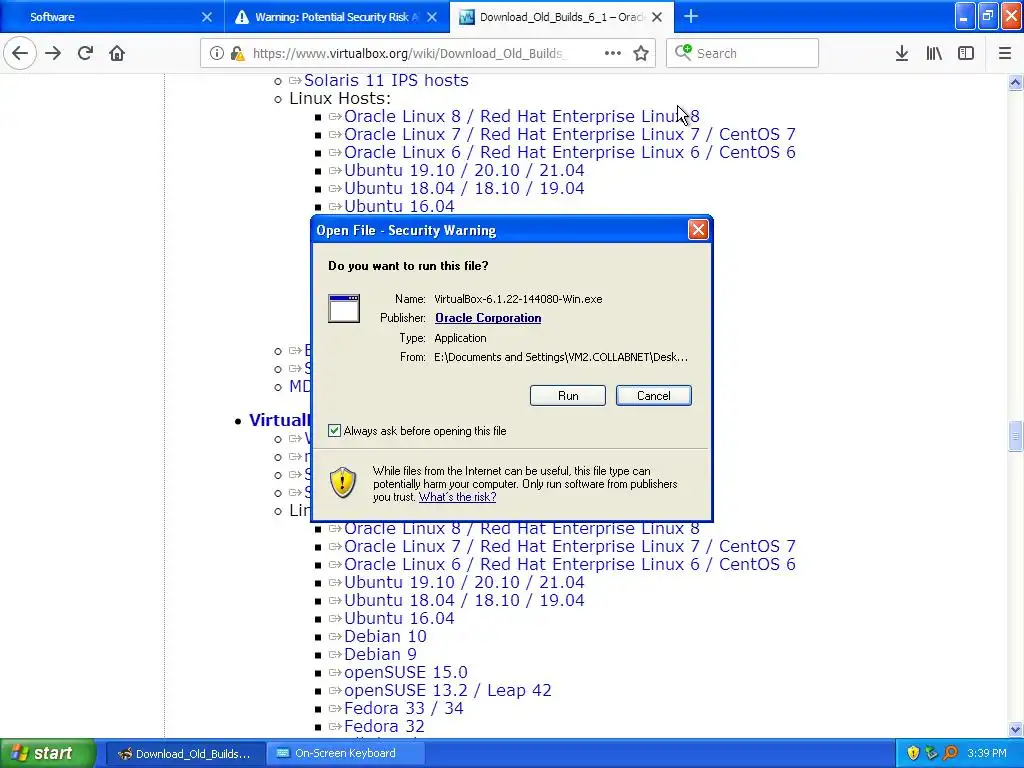1024x768 pixels.
Task: Click inside the Search box
Action: tap(743, 53)
